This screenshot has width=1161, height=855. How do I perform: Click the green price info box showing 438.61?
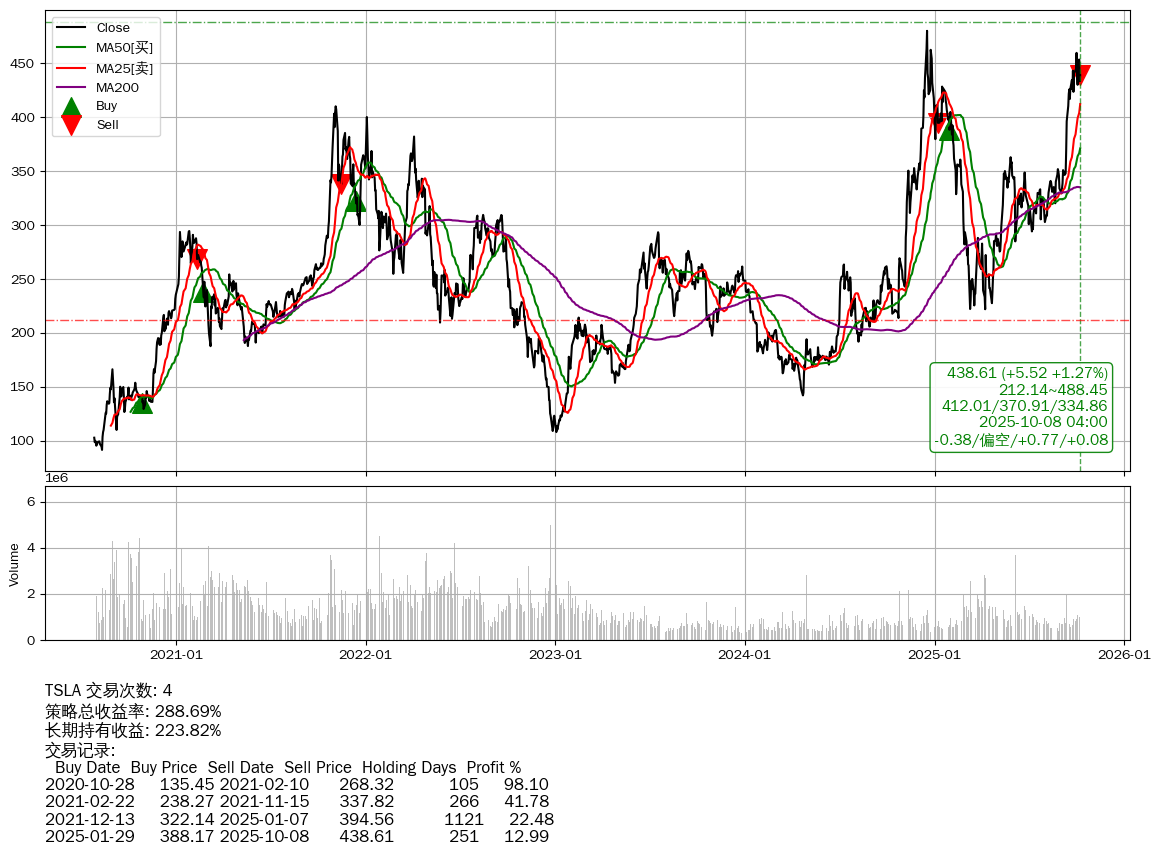1021,407
